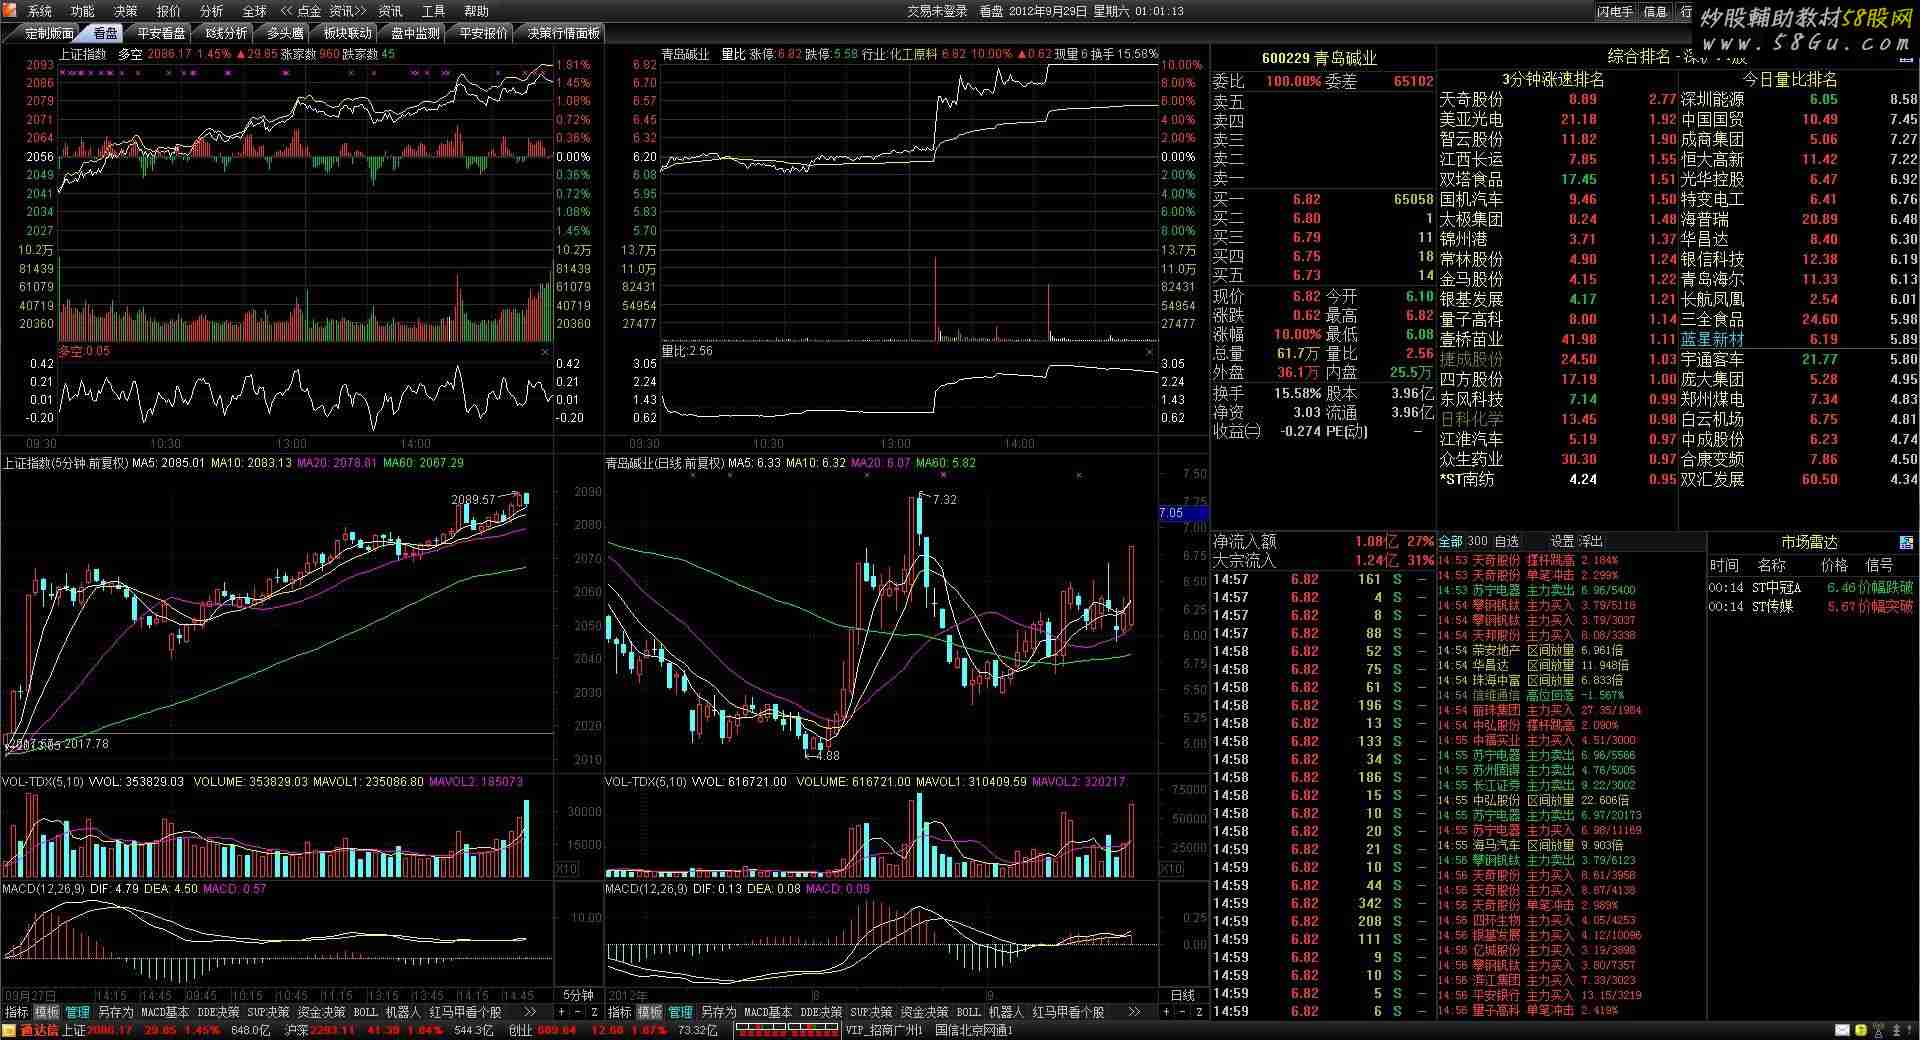Screen dimensions: 1920x1040
Task: Open the 报价 menu
Action: coord(169,11)
